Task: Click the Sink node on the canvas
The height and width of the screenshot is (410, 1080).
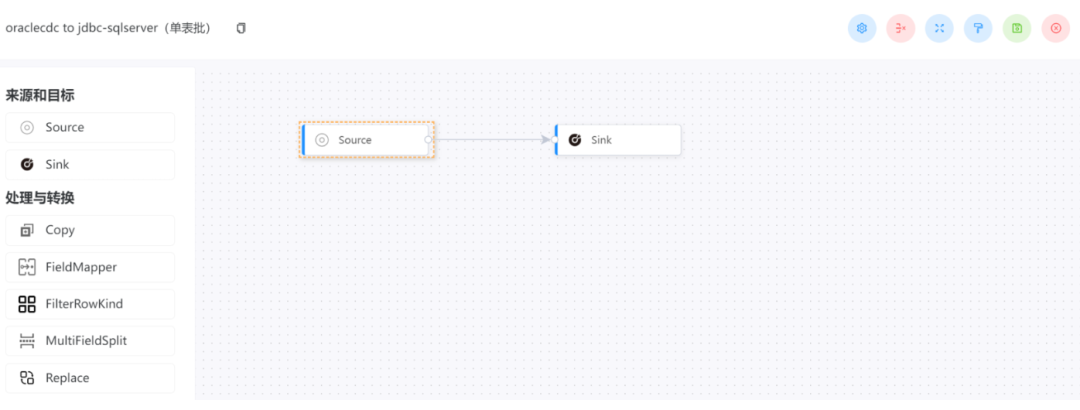Action: click(618, 140)
